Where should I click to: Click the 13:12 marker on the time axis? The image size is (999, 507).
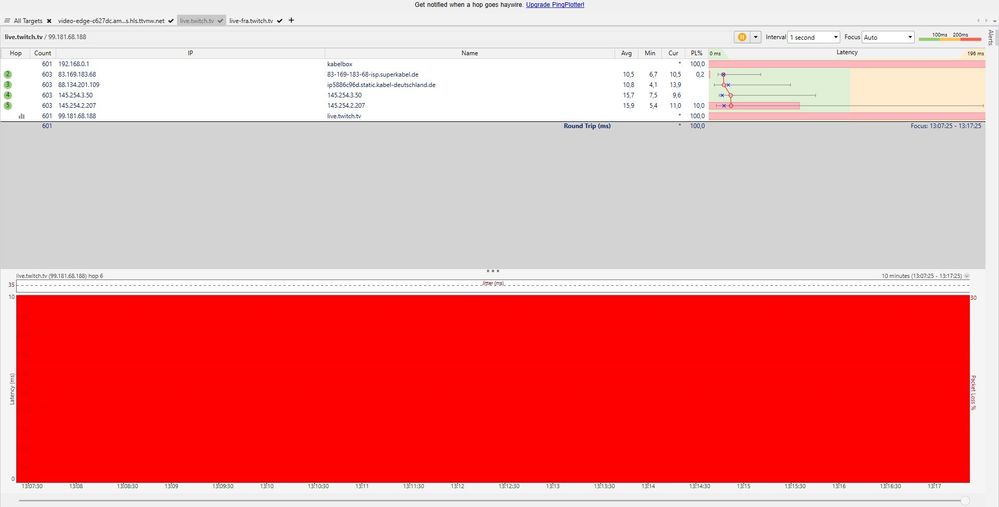click(457, 486)
